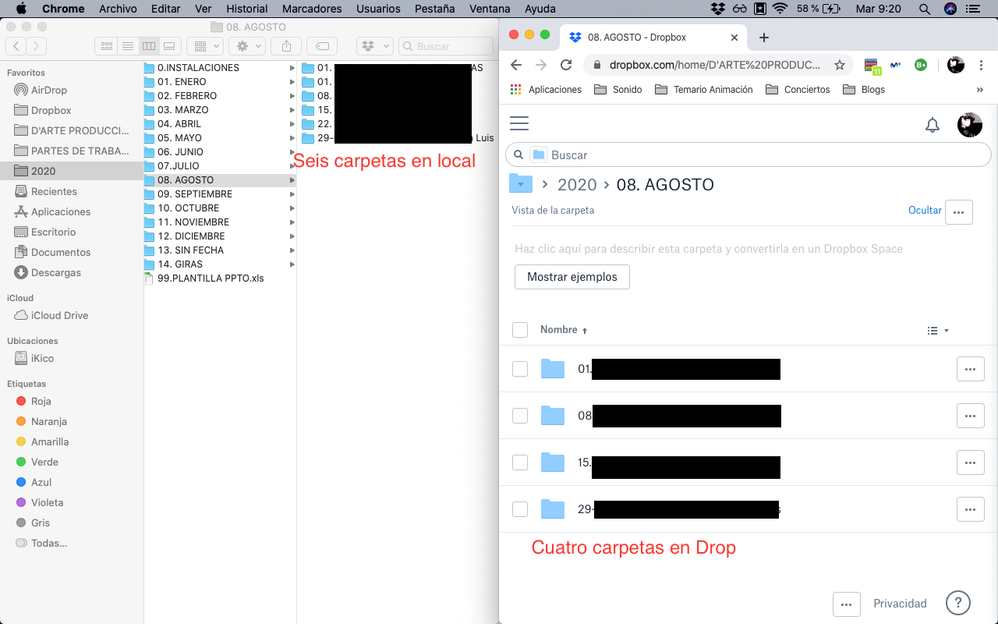Open the Conciertos bookmark folder
Viewport: 998px width, 624px height.
[x=798, y=90]
